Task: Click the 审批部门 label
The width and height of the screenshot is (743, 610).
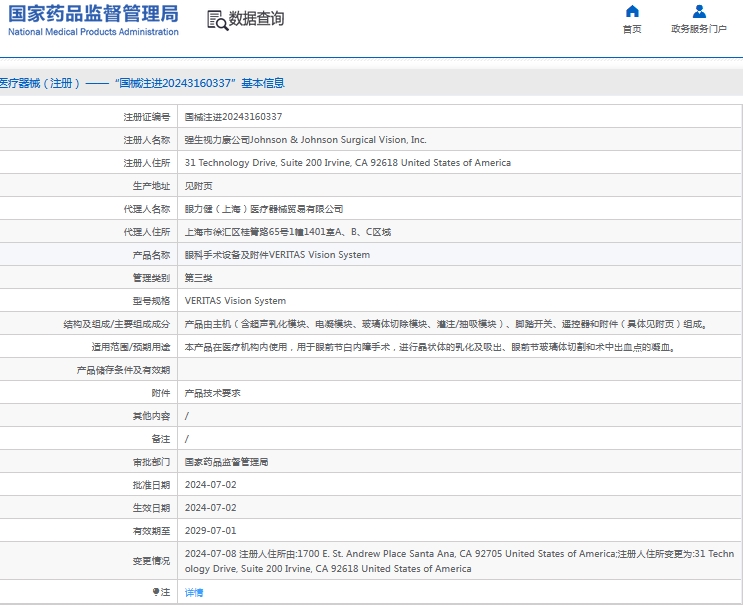Action: 151,462
